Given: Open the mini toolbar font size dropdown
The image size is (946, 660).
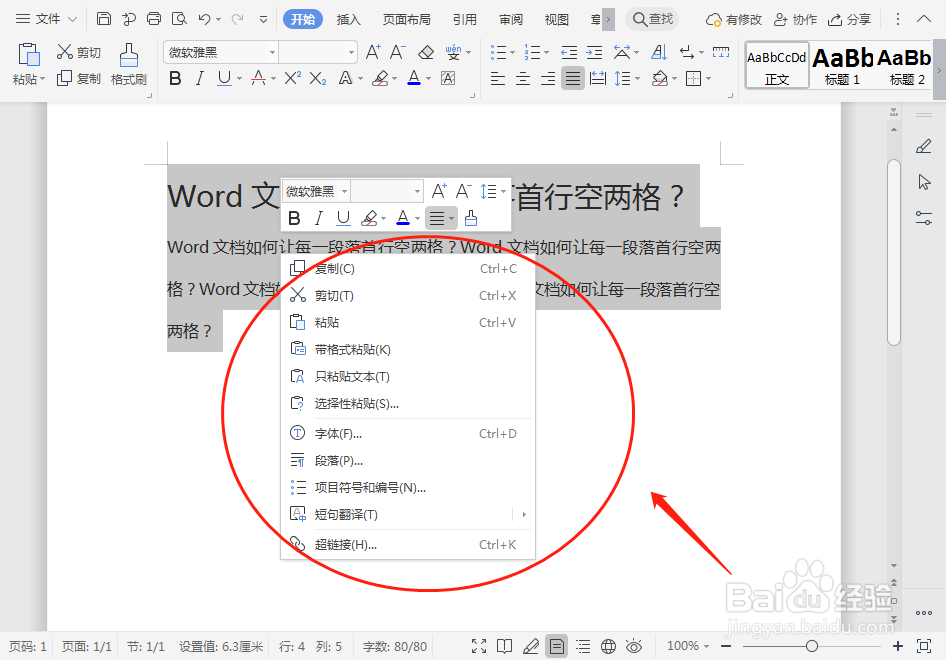Looking at the screenshot, I should click(417, 192).
